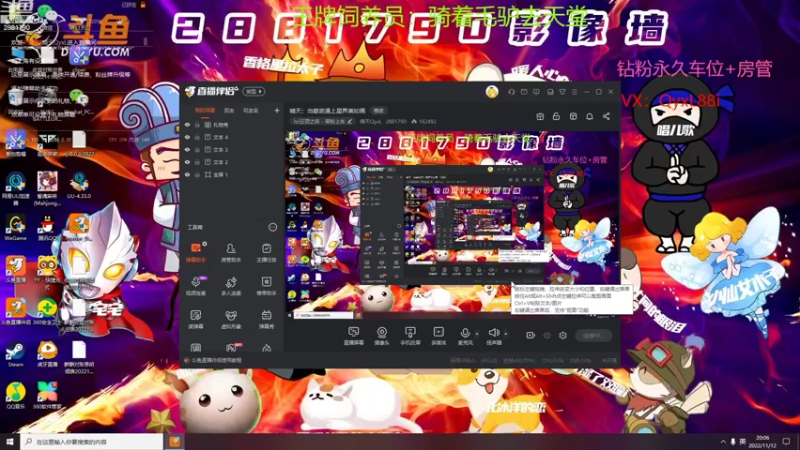Start 多人连麦 from the toolbox
800x450 pixels.
[x=231, y=286]
